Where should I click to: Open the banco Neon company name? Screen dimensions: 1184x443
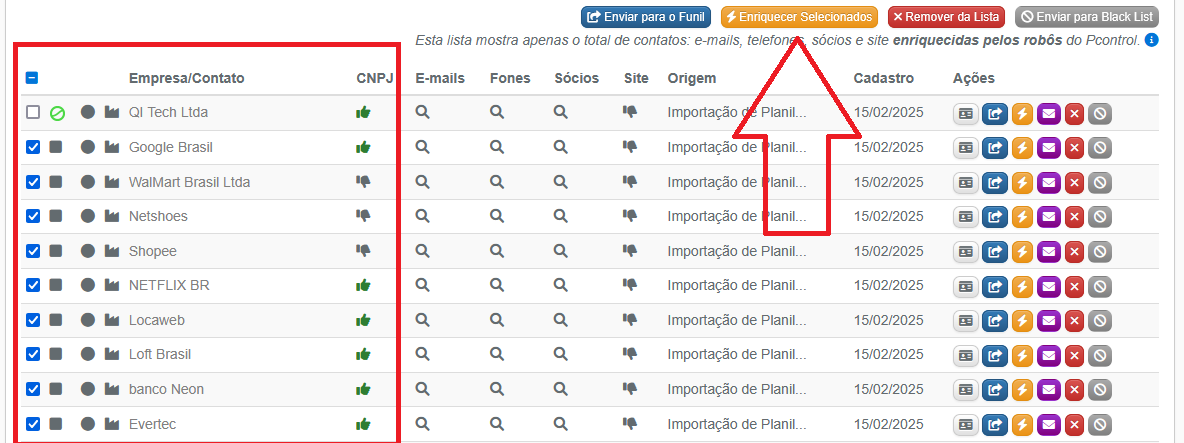166,389
